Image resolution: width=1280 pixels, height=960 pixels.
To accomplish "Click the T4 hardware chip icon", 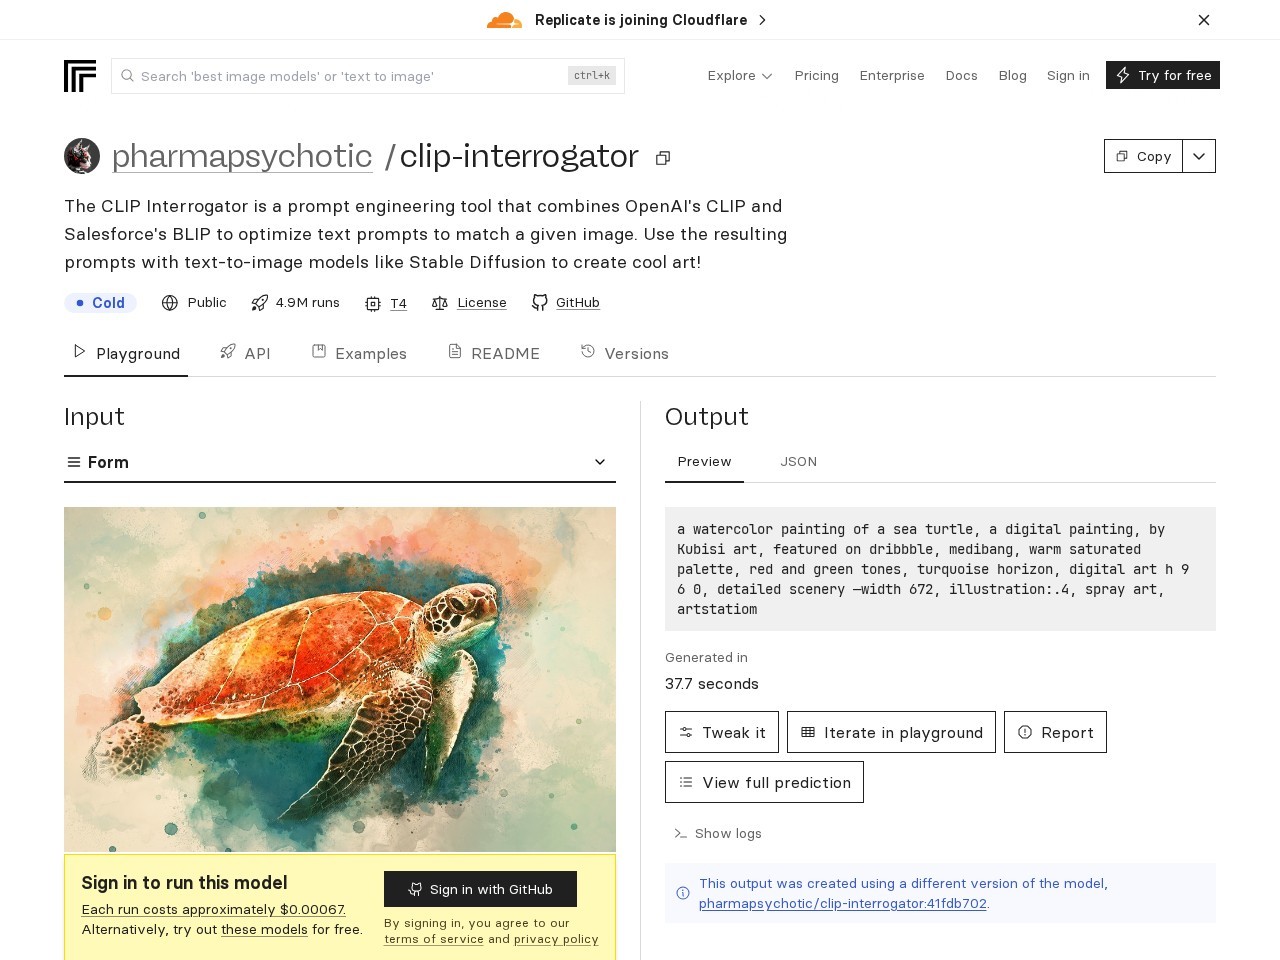I will (373, 304).
